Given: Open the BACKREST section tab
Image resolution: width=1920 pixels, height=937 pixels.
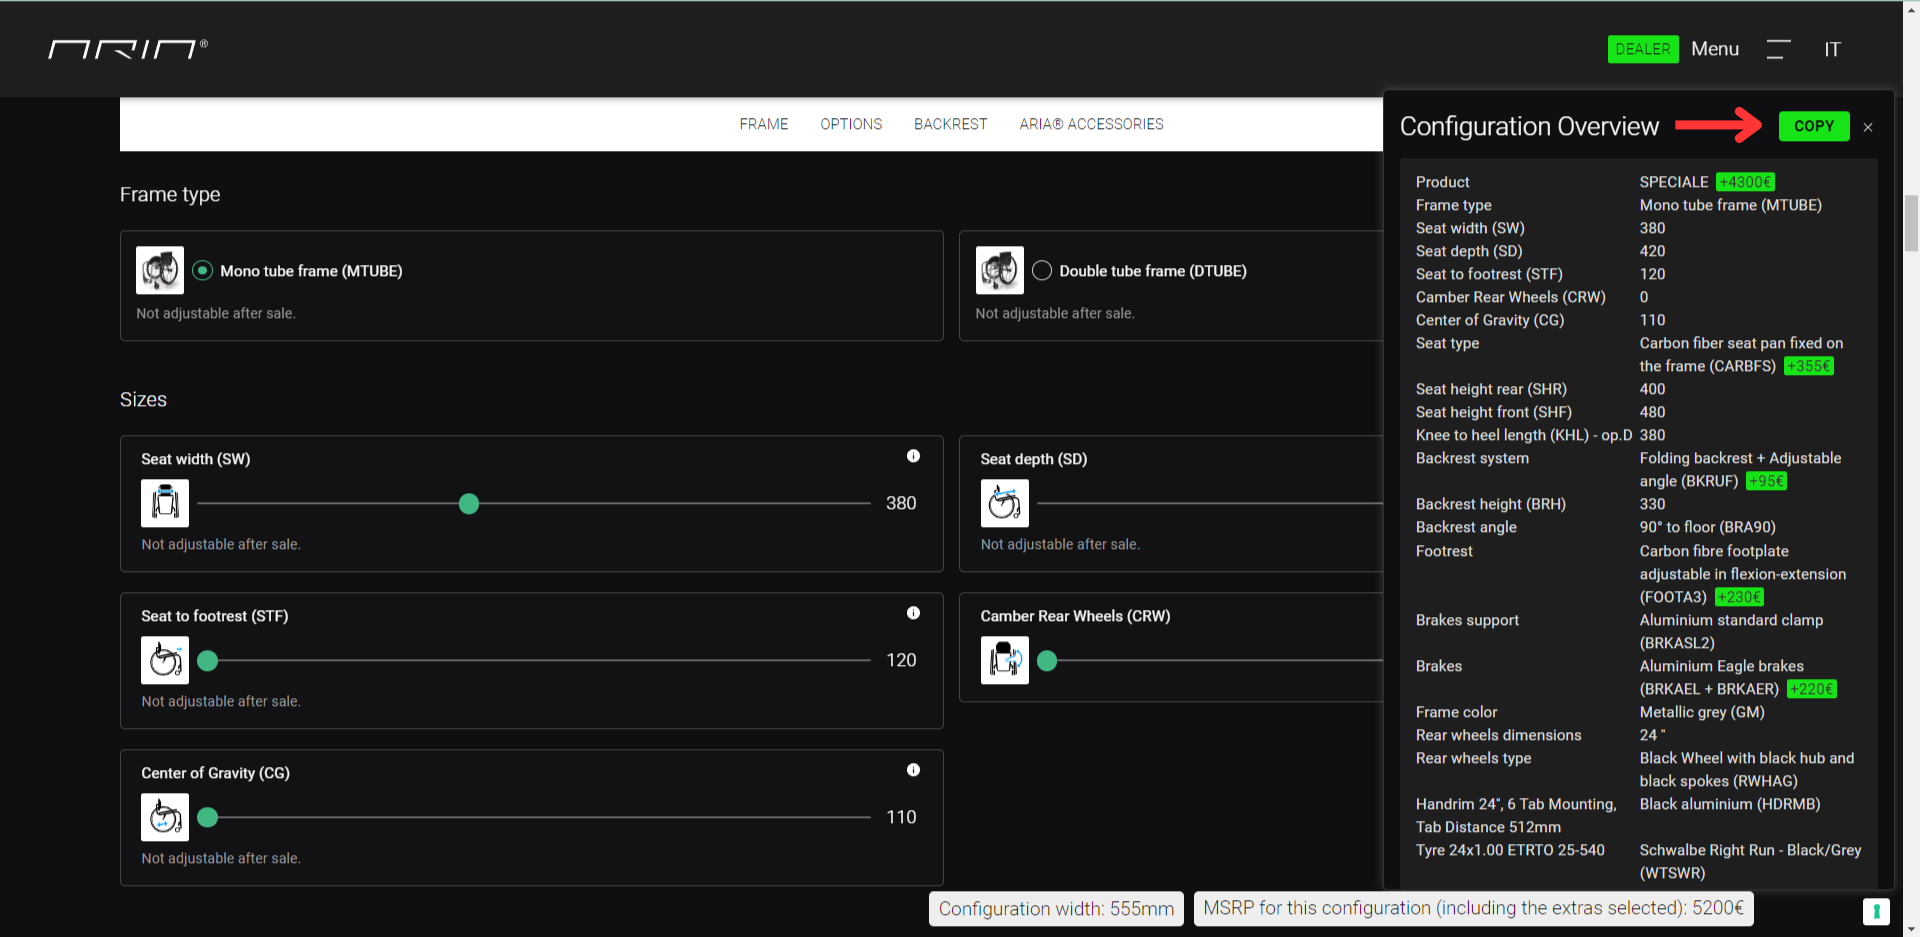Looking at the screenshot, I should point(950,124).
